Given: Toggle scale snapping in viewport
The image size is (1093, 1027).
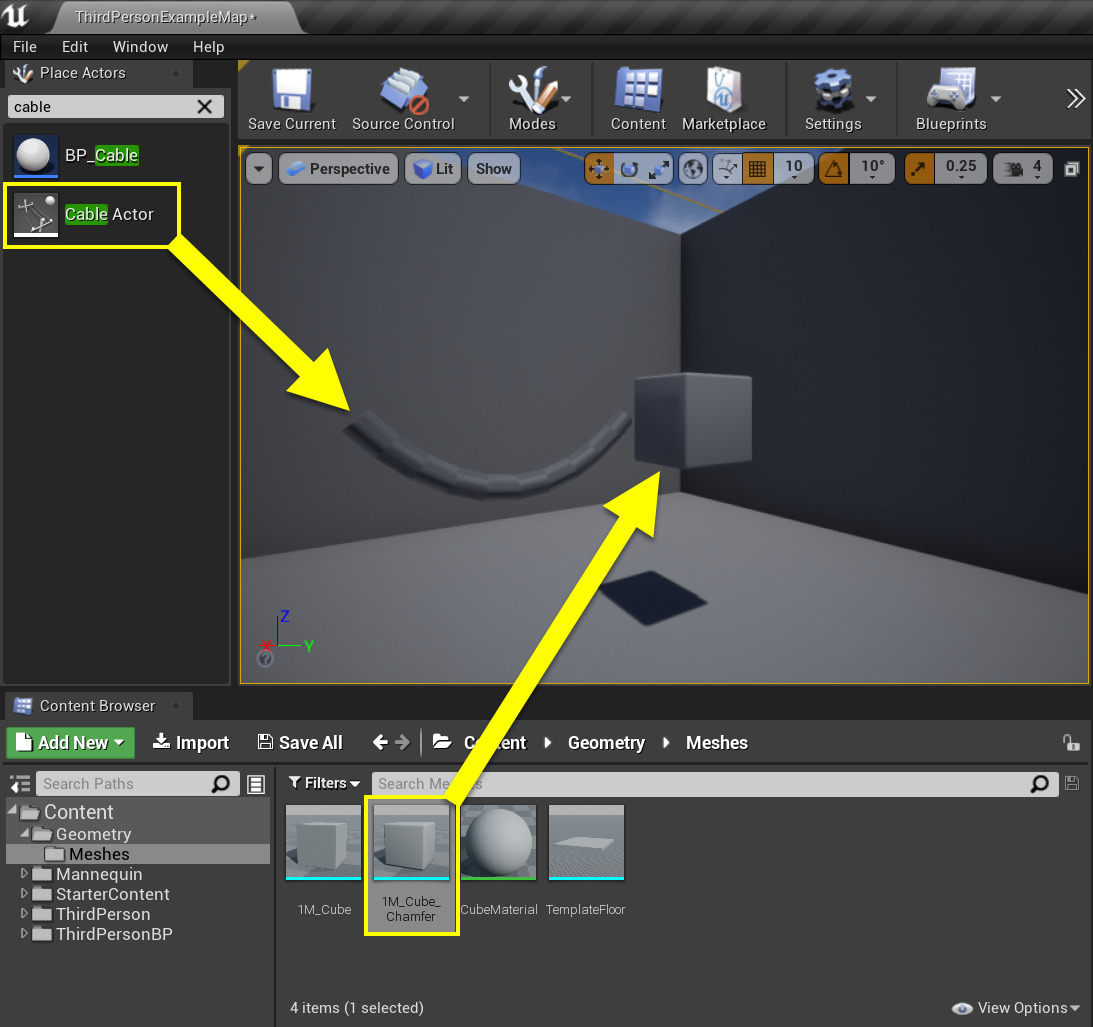Looking at the screenshot, I should (920, 169).
